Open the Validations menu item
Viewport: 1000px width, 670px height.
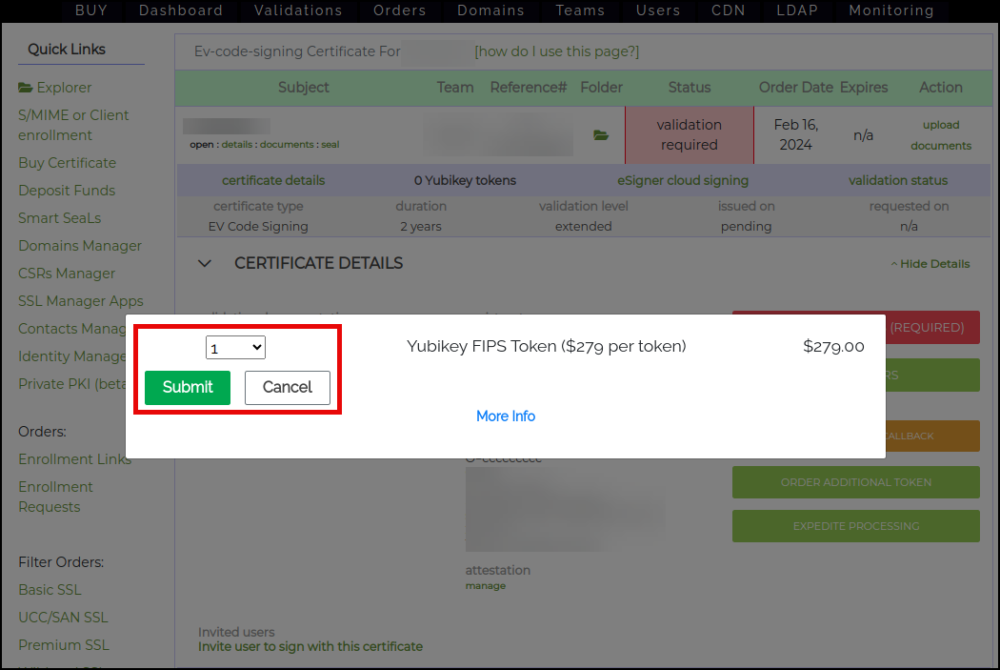[298, 11]
